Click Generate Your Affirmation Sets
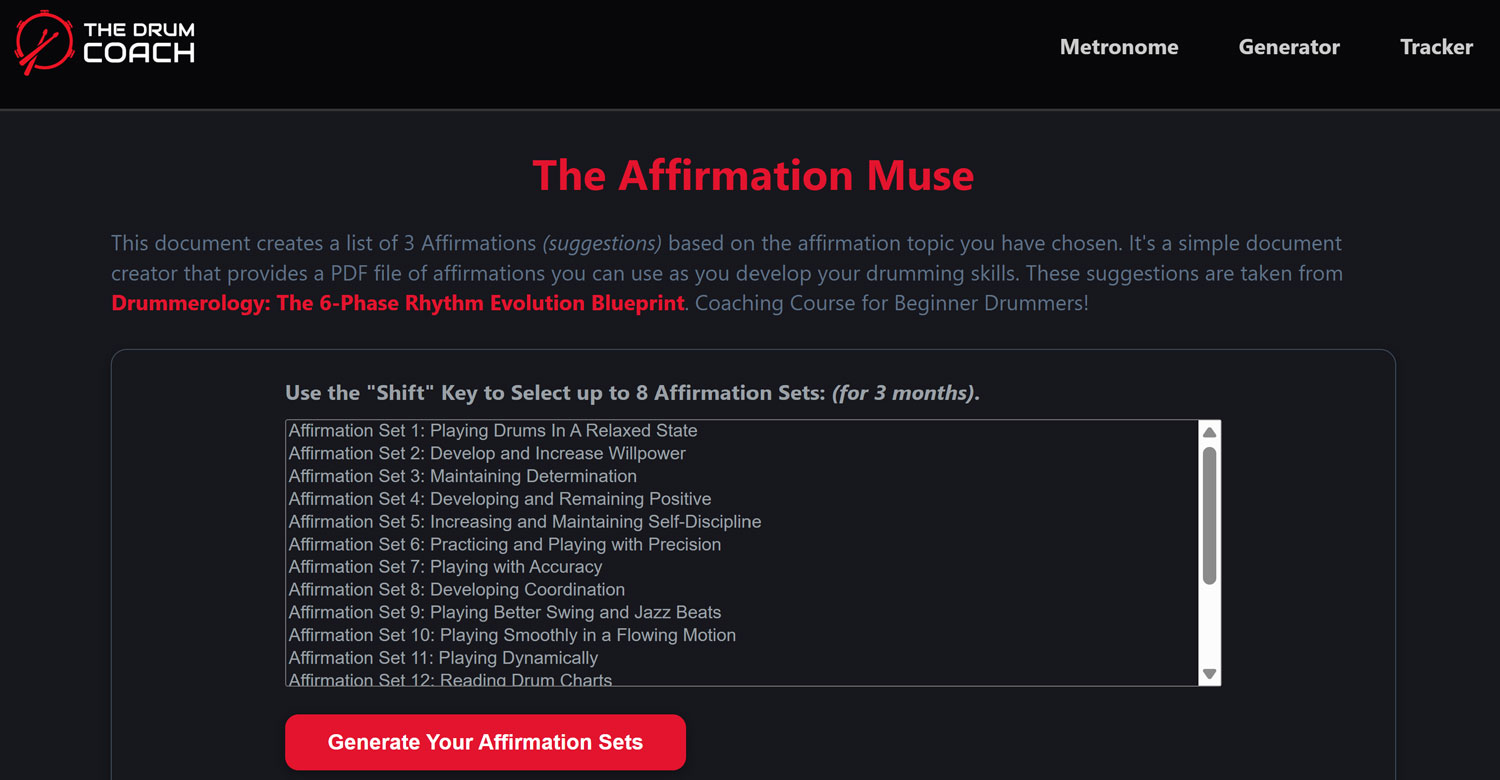 (x=485, y=742)
